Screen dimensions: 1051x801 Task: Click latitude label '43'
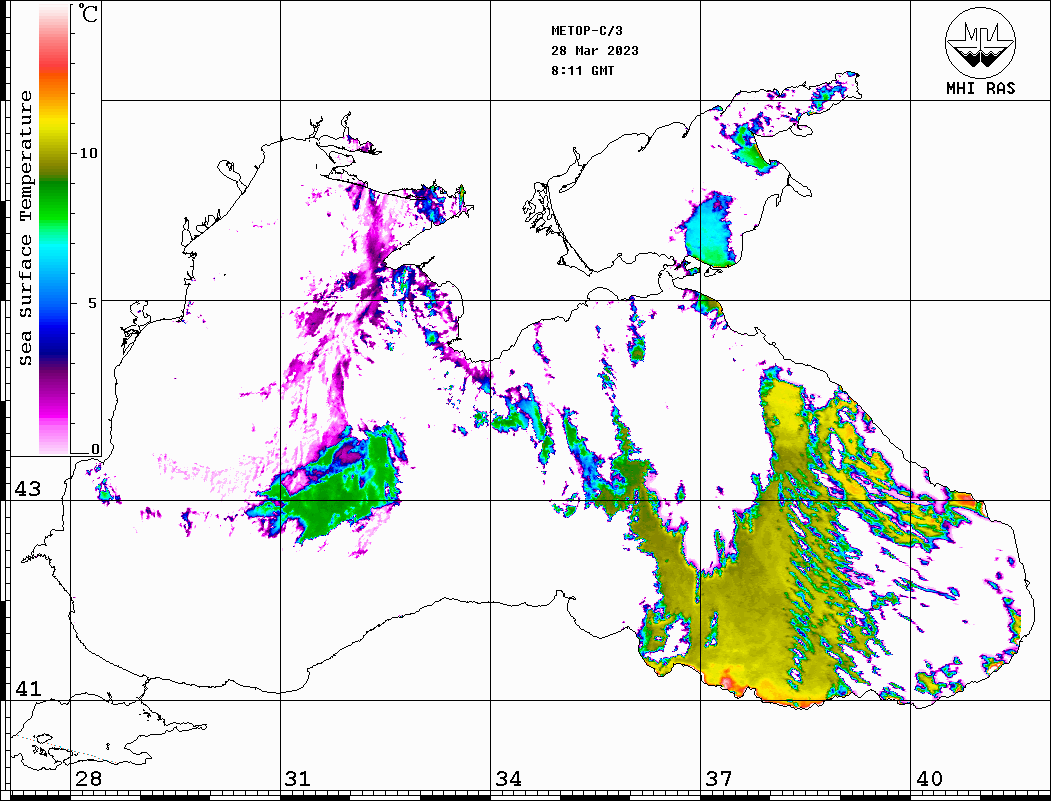[28, 489]
